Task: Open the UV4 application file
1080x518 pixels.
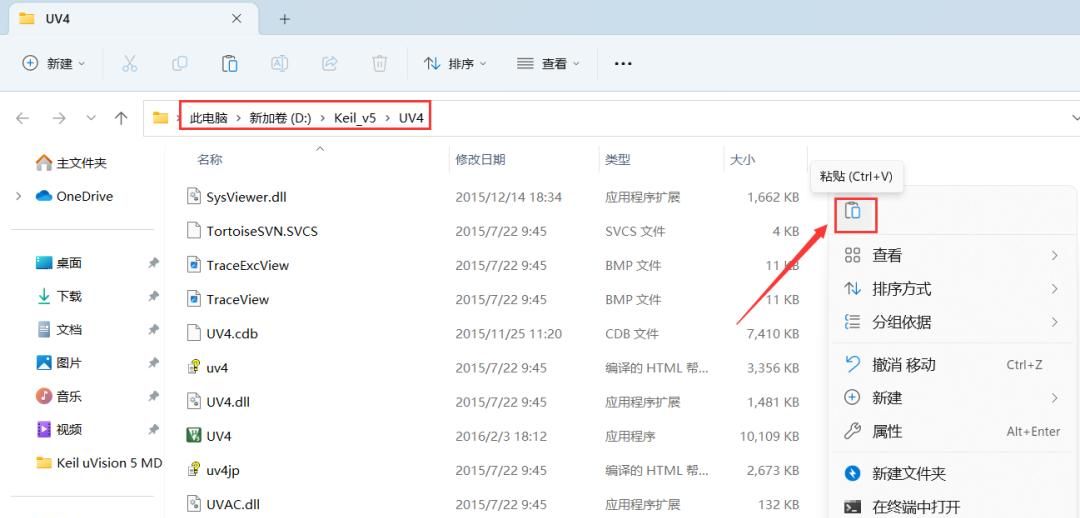Action: 219,436
